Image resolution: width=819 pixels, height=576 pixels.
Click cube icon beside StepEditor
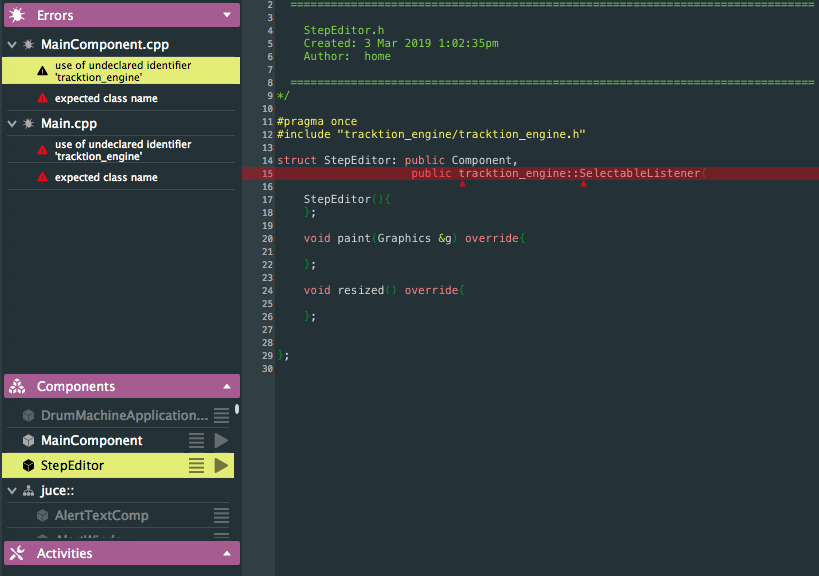(29, 466)
